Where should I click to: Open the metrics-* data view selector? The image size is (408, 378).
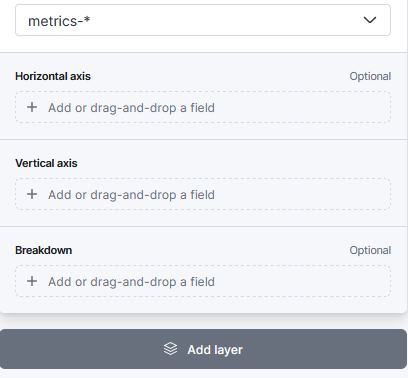(203, 20)
